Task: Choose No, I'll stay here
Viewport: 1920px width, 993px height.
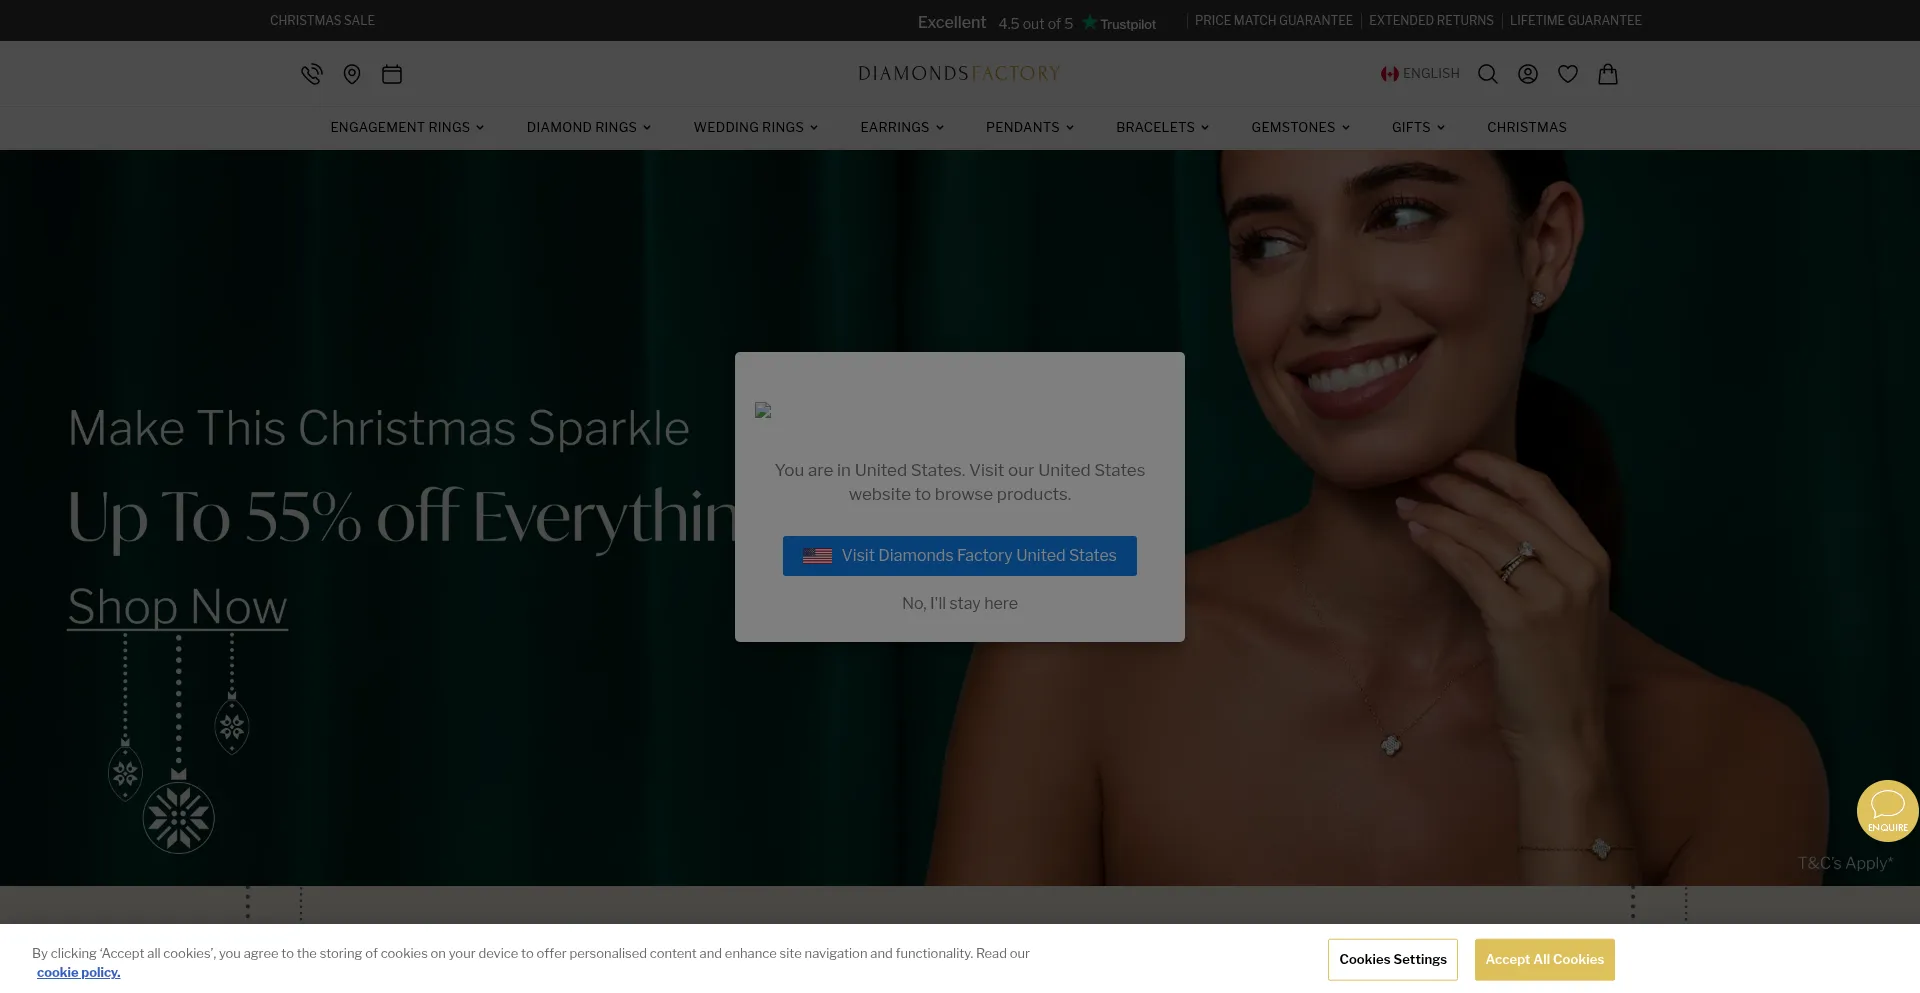Action: pyautogui.click(x=960, y=603)
